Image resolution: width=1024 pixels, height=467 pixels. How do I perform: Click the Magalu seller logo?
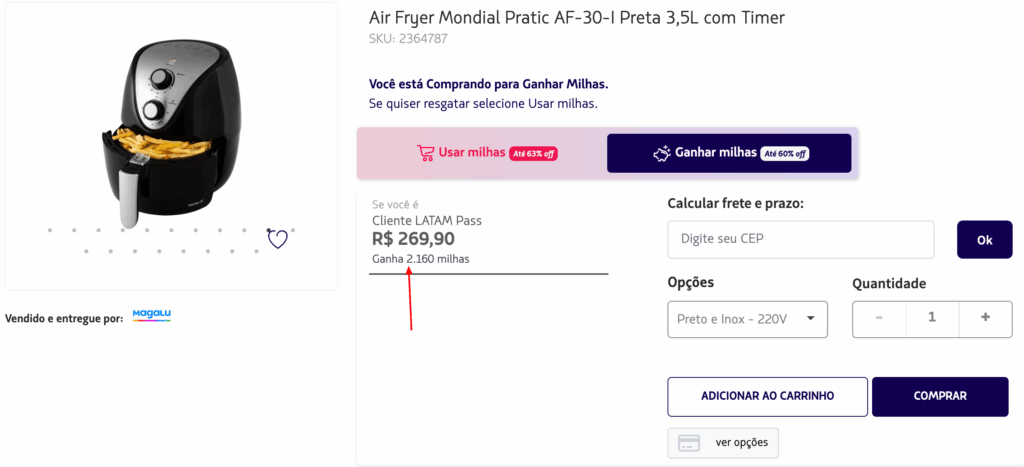click(x=152, y=316)
